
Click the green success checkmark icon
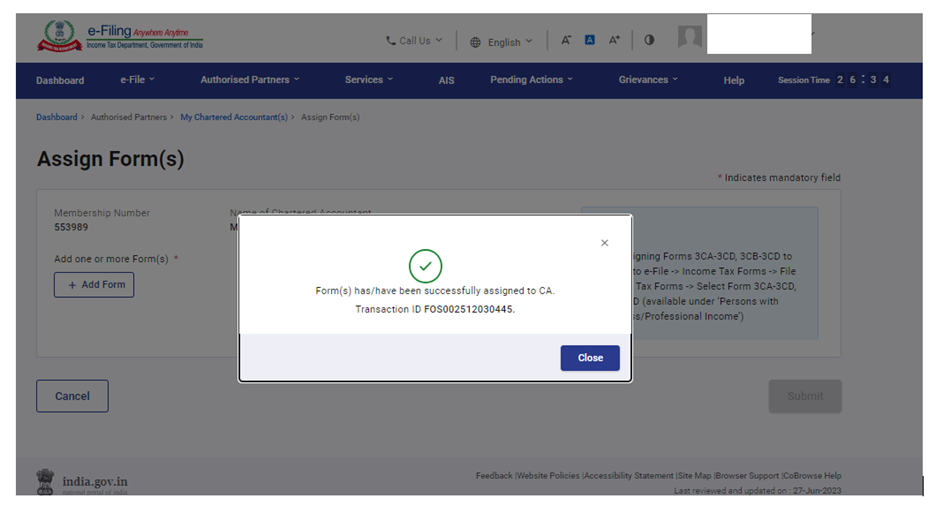[425, 265]
